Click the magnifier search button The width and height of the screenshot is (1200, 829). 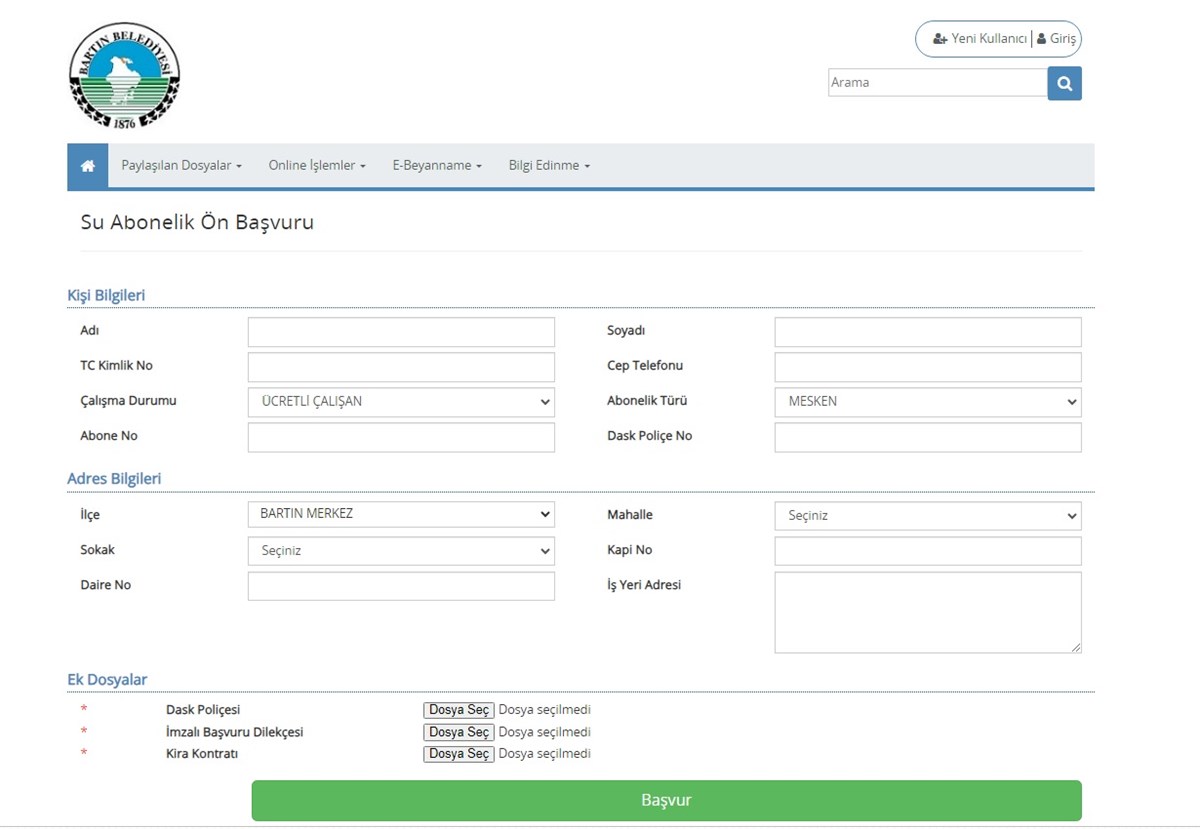click(x=1065, y=84)
